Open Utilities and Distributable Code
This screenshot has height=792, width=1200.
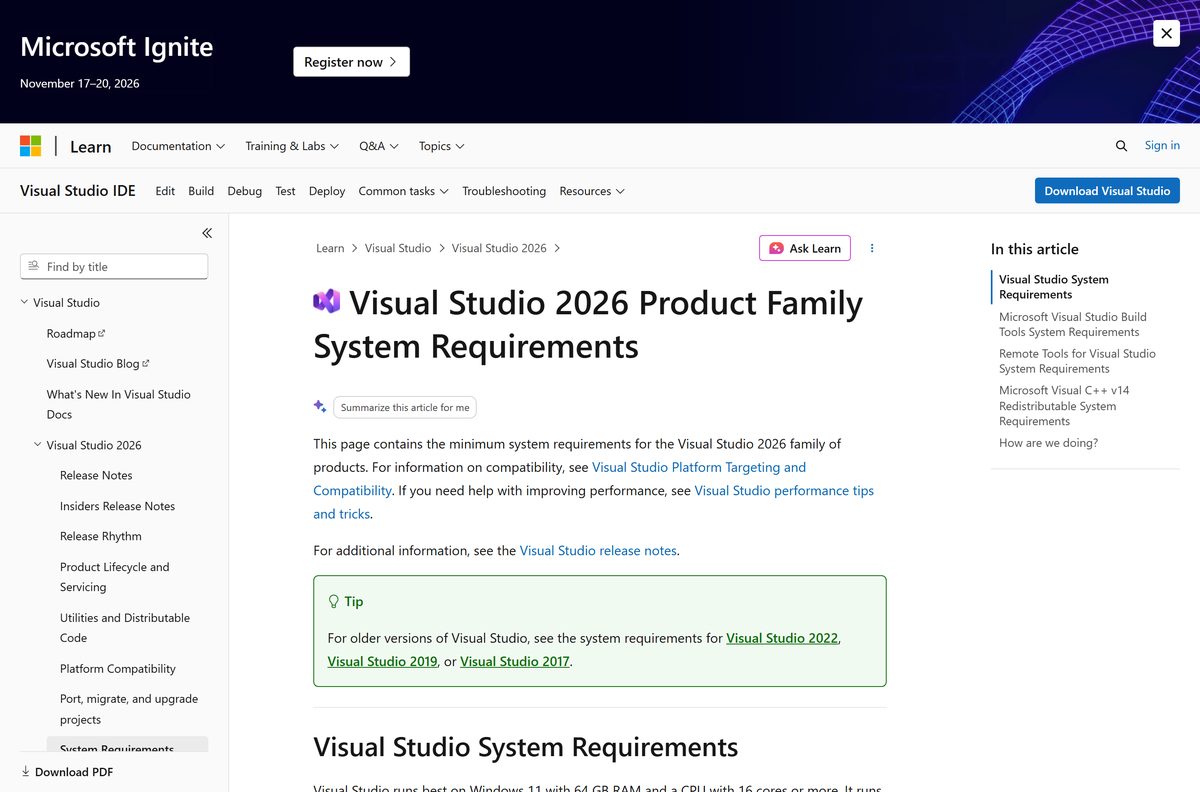tap(125, 628)
